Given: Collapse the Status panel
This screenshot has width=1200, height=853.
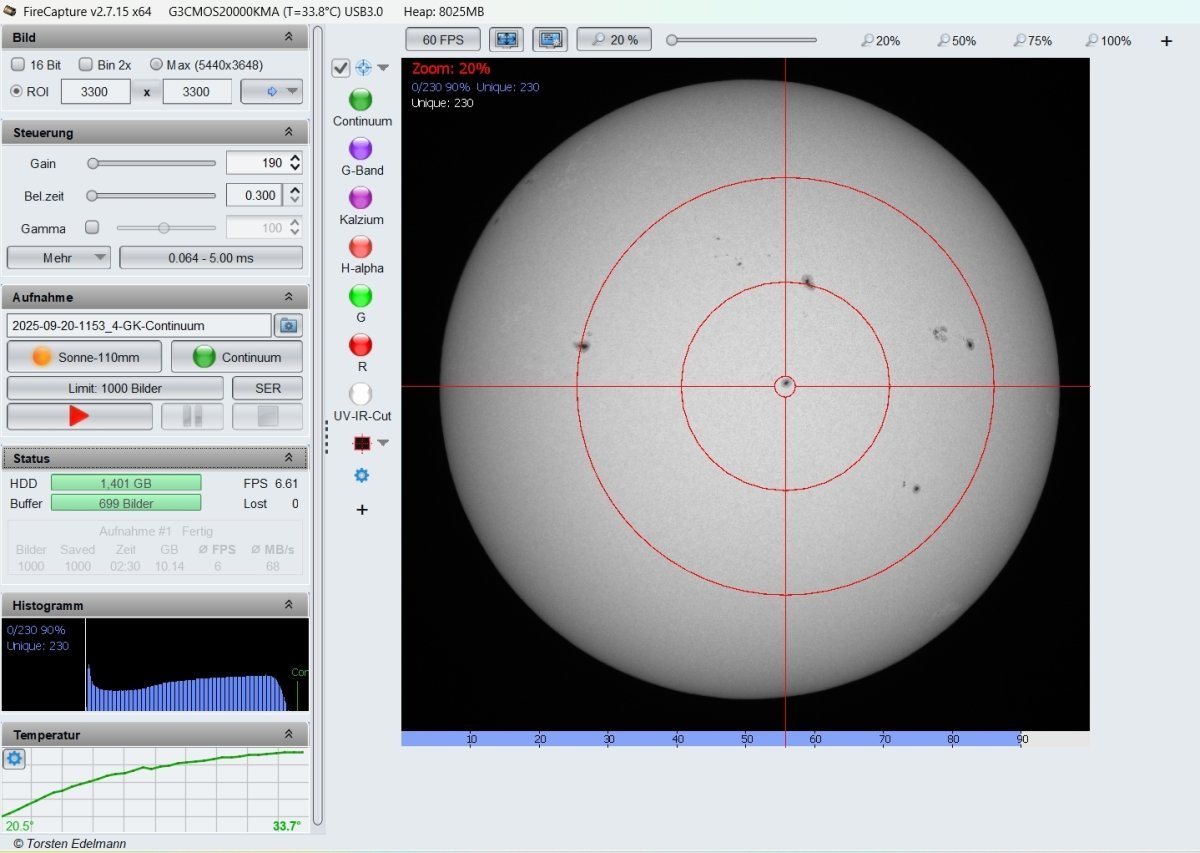Looking at the screenshot, I should 289,458.
